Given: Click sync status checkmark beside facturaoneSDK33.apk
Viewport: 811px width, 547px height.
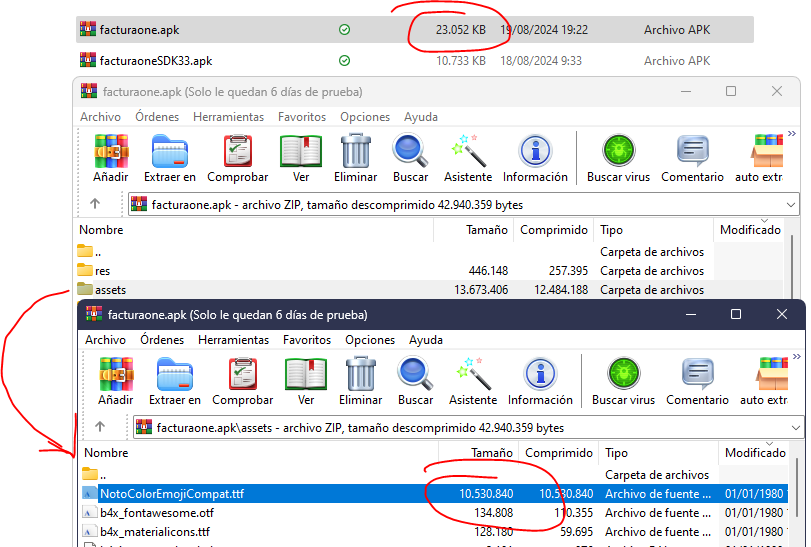Looking at the screenshot, I should pyautogui.click(x=344, y=61).
